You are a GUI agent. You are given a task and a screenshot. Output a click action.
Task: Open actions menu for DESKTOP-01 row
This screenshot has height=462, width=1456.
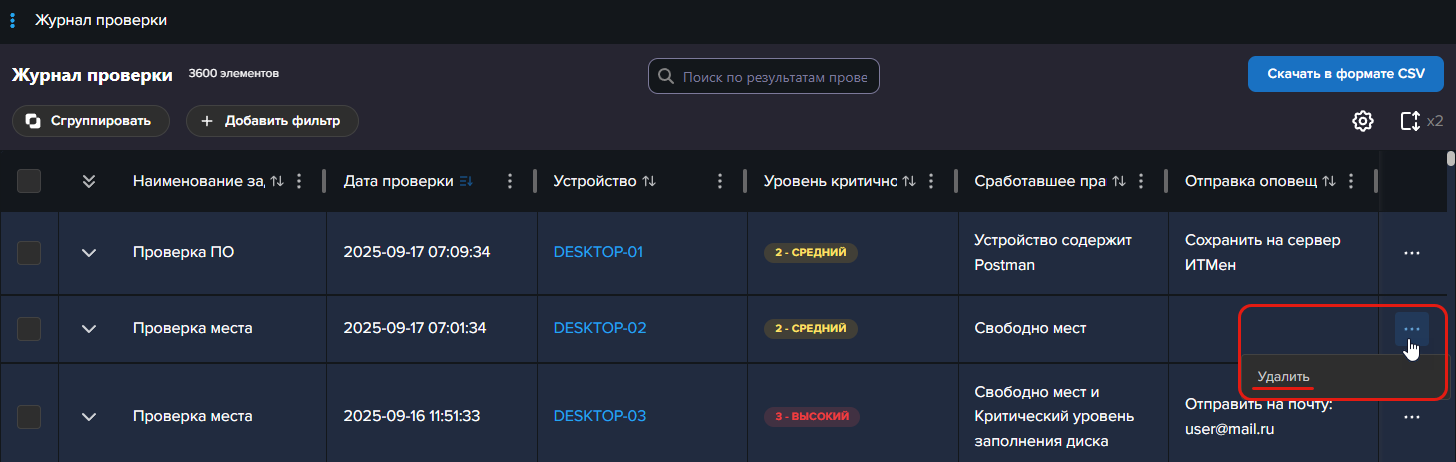pyautogui.click(x=1411, y=253)
